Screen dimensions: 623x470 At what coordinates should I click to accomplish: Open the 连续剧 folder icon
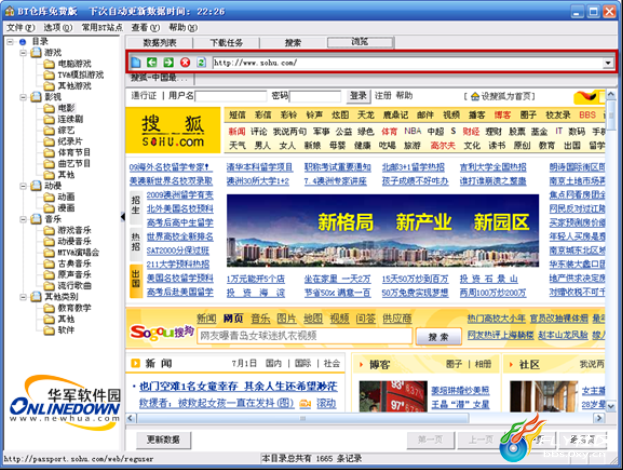[49, 119]
